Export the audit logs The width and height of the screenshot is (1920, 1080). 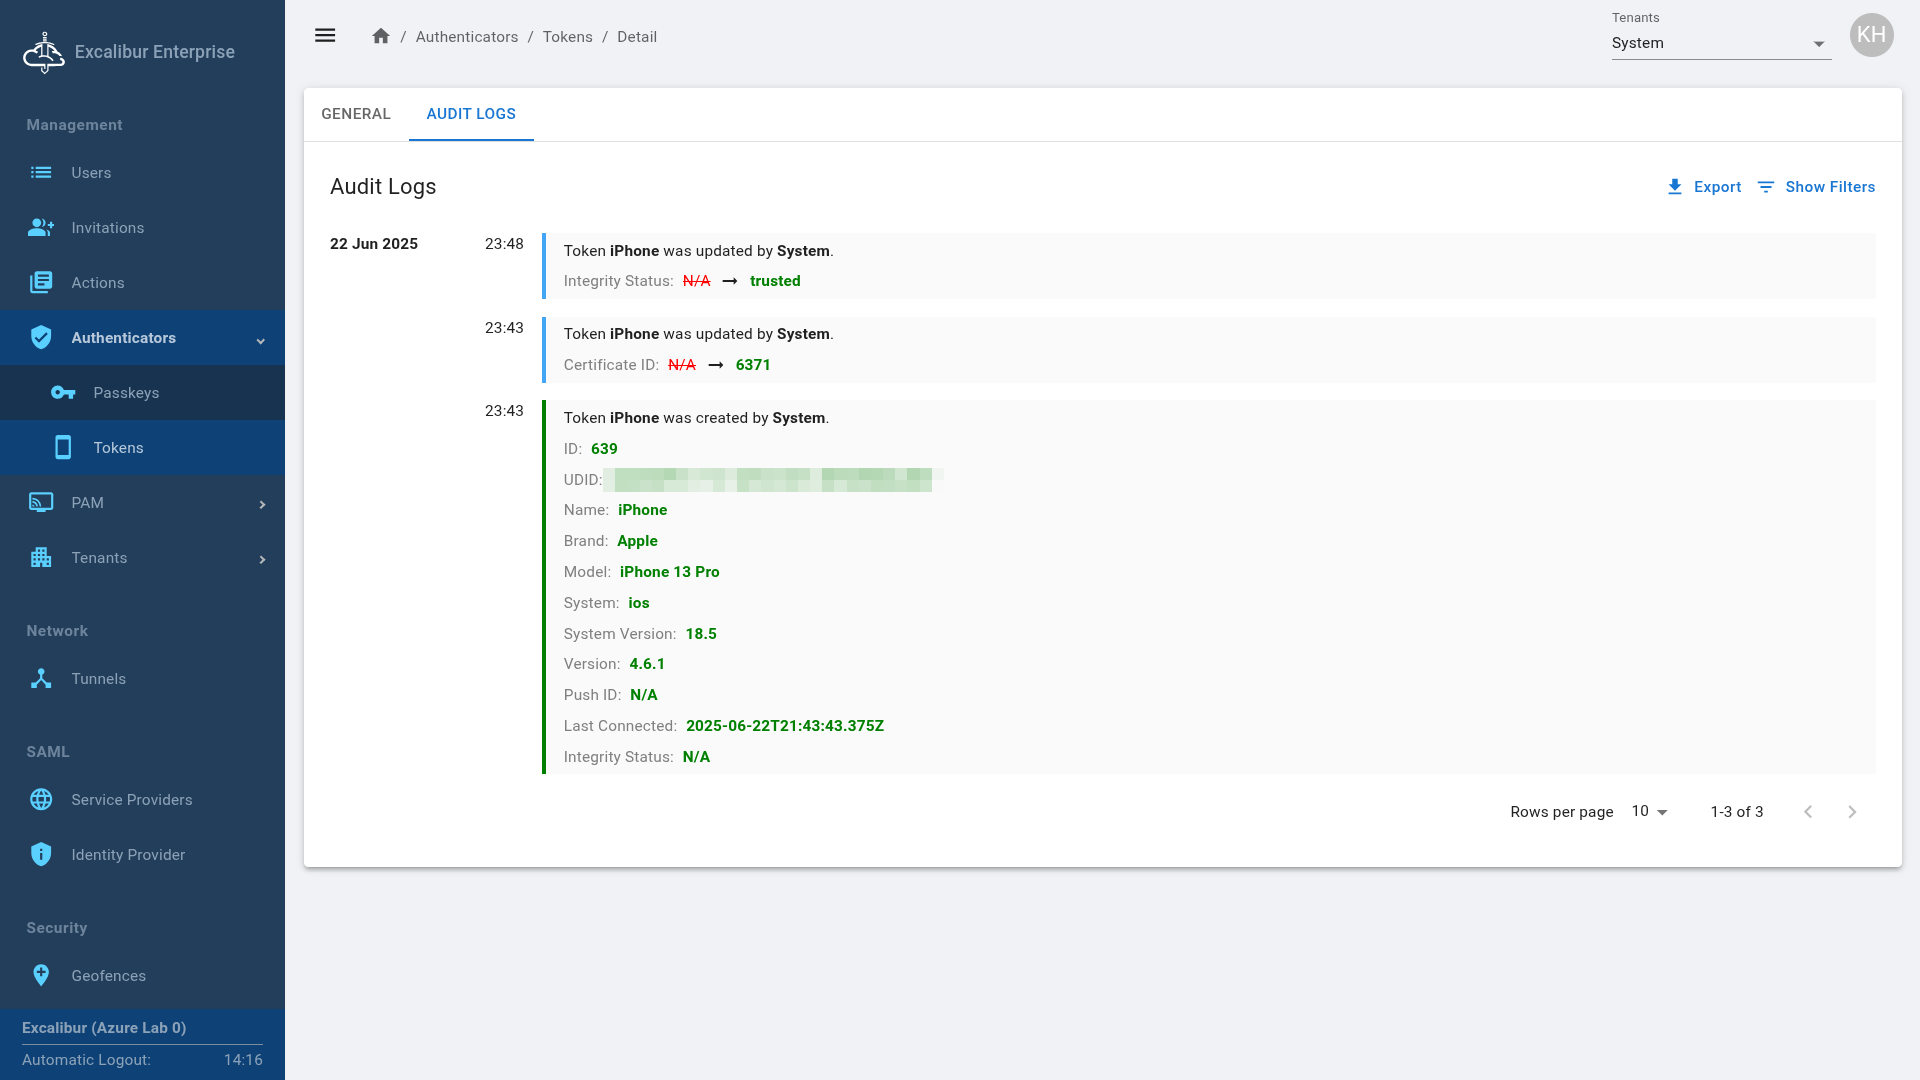coord(1704,187)
